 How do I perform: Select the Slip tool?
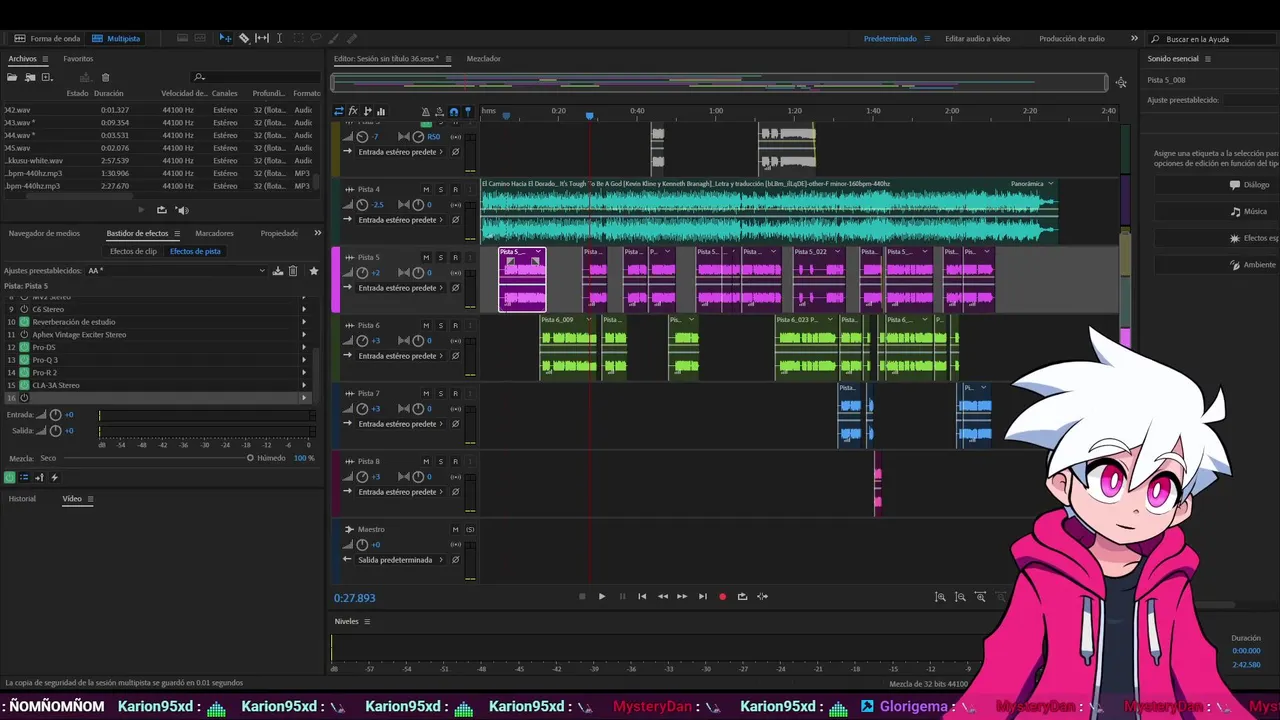coord(262,38)
